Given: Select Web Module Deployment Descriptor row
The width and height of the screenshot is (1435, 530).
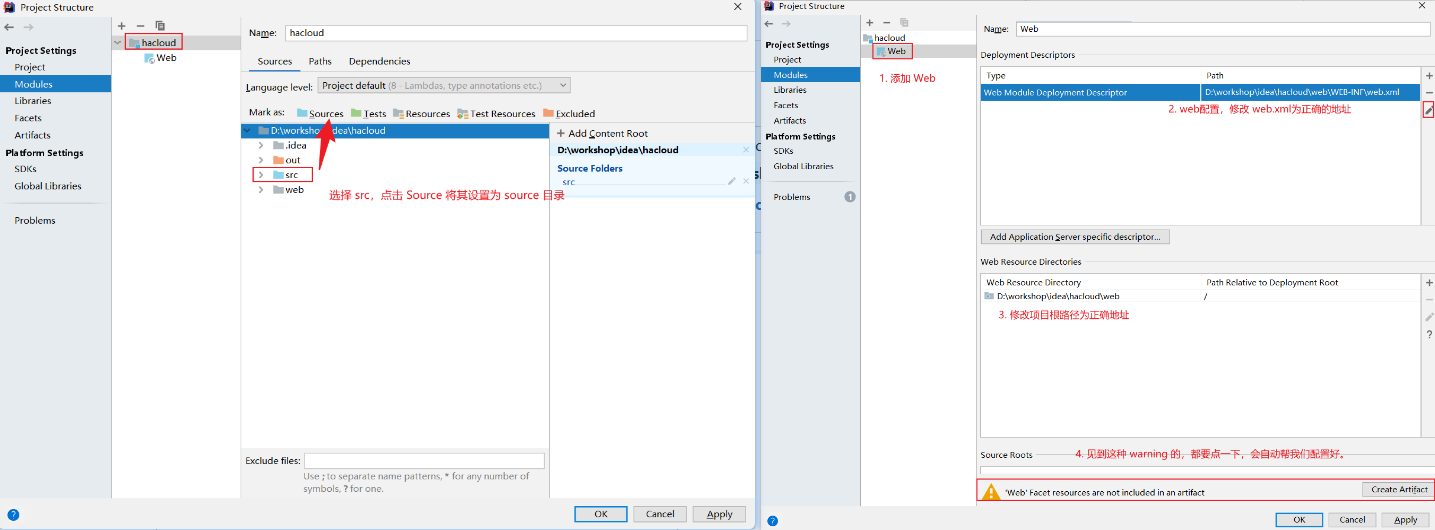Looking at the screenshot, I should [x=1090, y=93].
